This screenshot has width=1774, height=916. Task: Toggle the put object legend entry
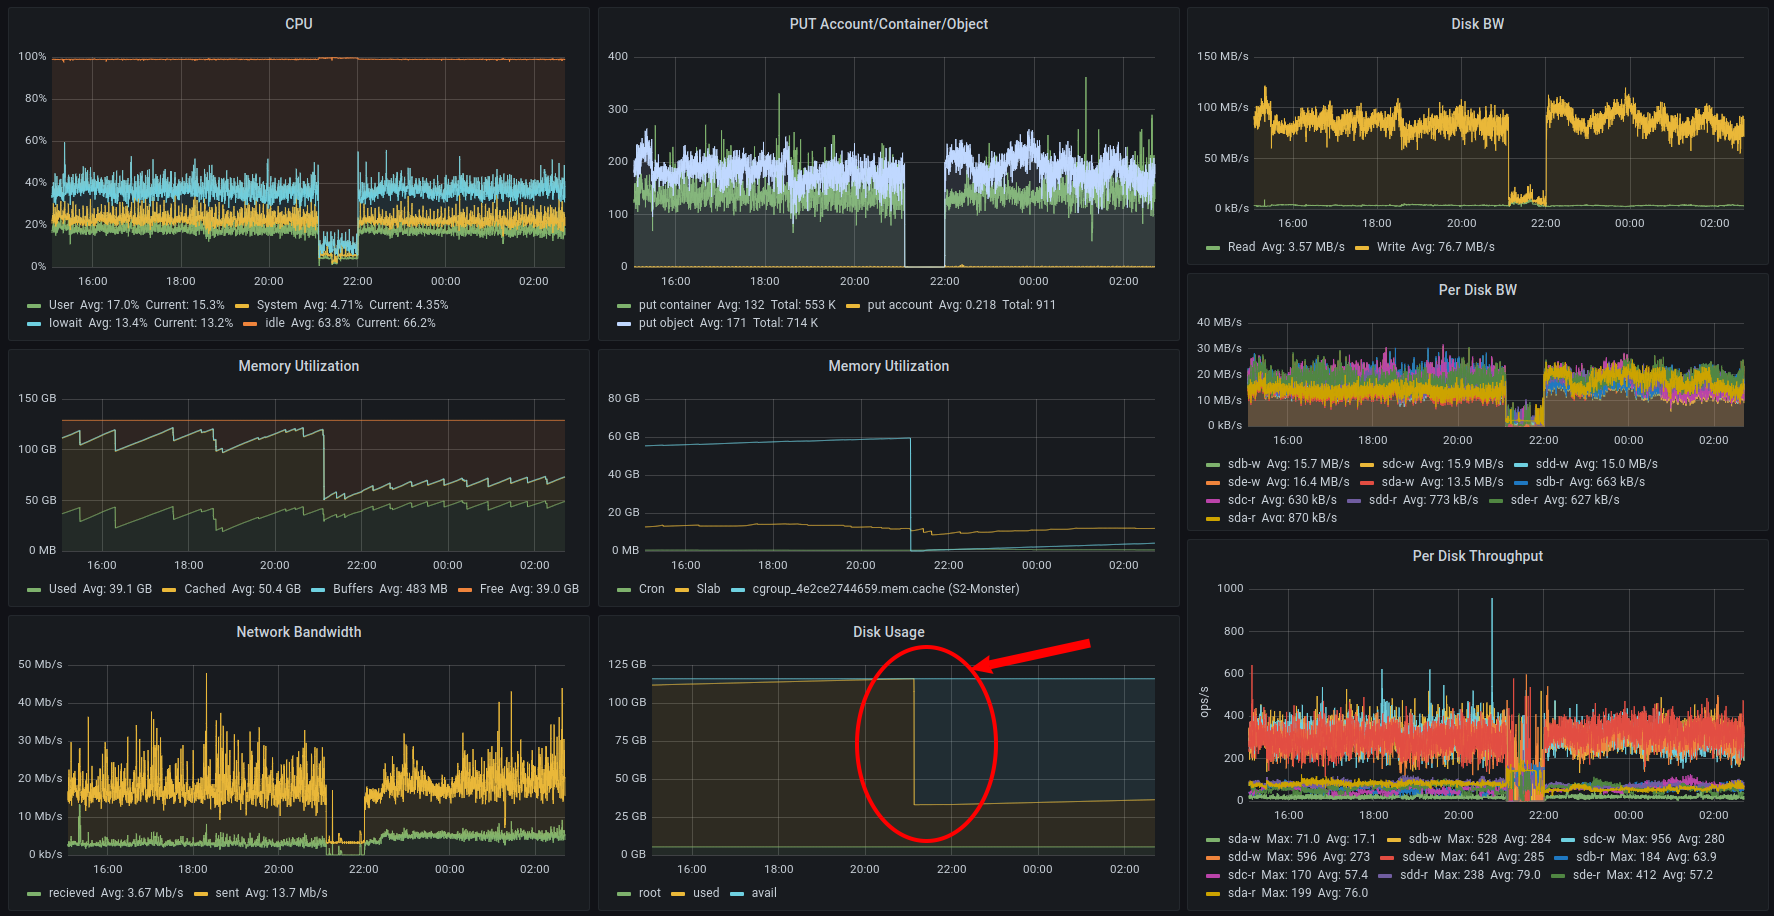tap(666, 323)
